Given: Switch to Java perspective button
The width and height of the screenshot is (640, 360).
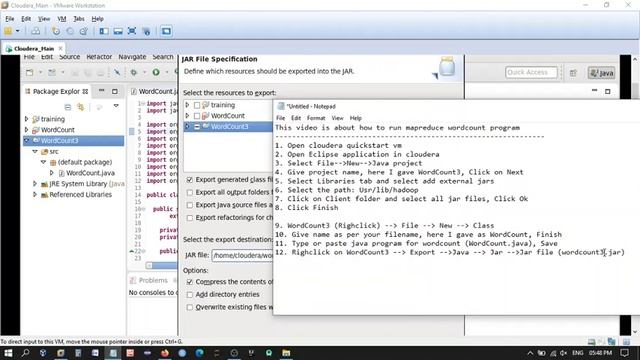Looking at the screenshot, I should (602, 73).
